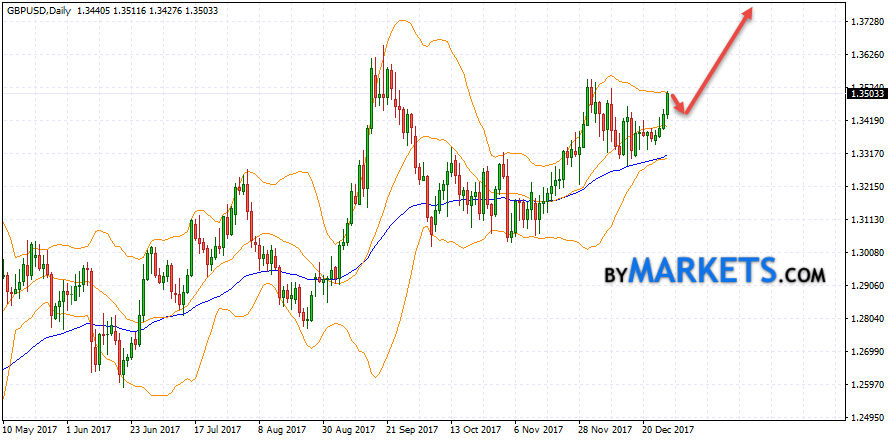Viewport: 888px width, 441px height.
Task: Open the byMARKETS.com watermark logo
Action: coord(714,271)
